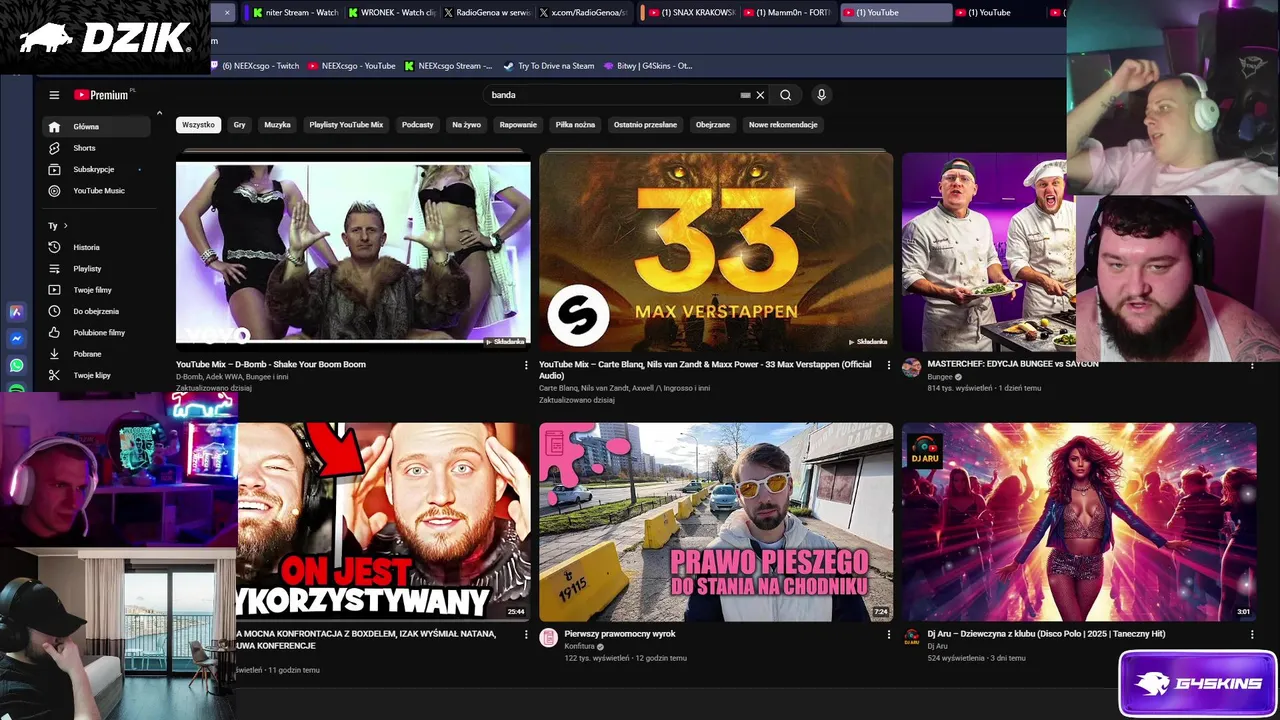Click inside the search field with banda
The image size is (1280, 720).
610,95
